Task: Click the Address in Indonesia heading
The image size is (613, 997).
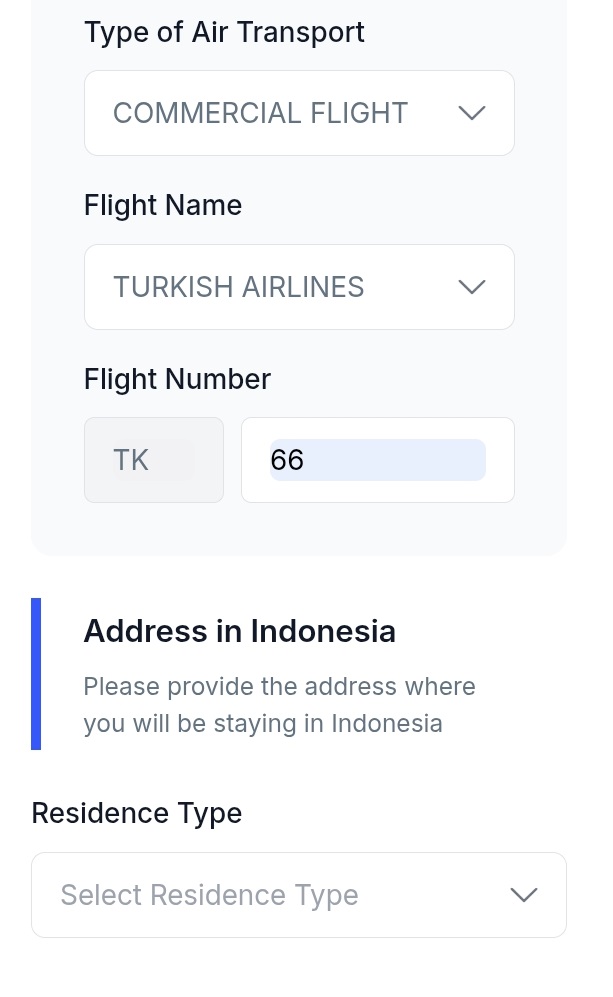Action: (239, 631)
